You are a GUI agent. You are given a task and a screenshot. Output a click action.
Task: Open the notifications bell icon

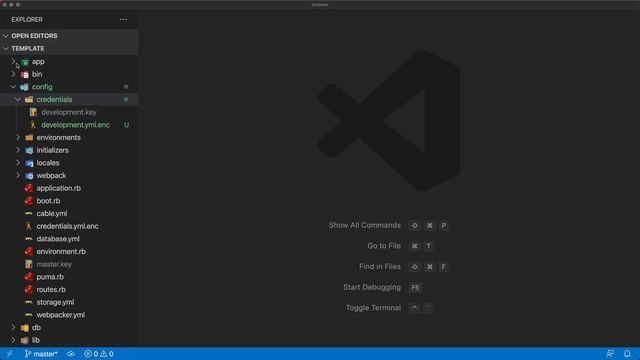point(627,354)
